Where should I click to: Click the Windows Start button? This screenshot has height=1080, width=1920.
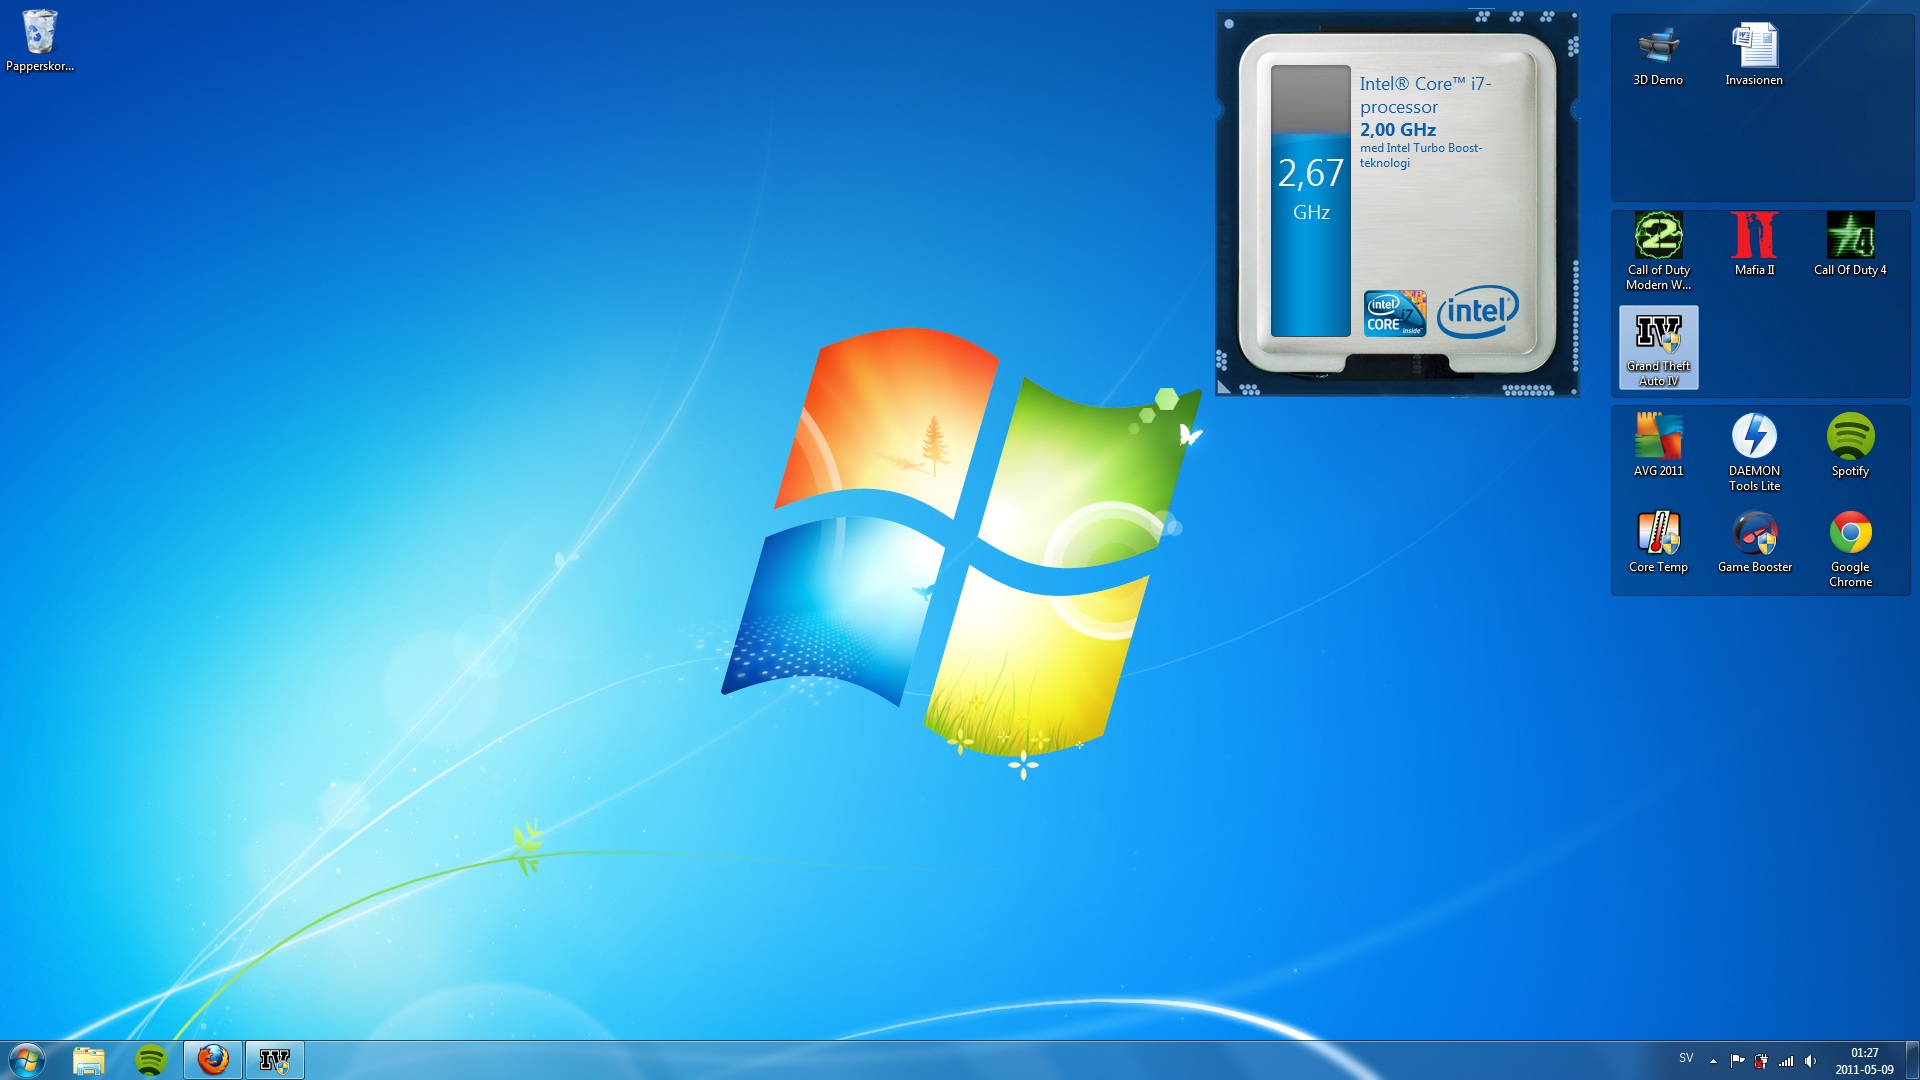click(x=27, y=1059)
